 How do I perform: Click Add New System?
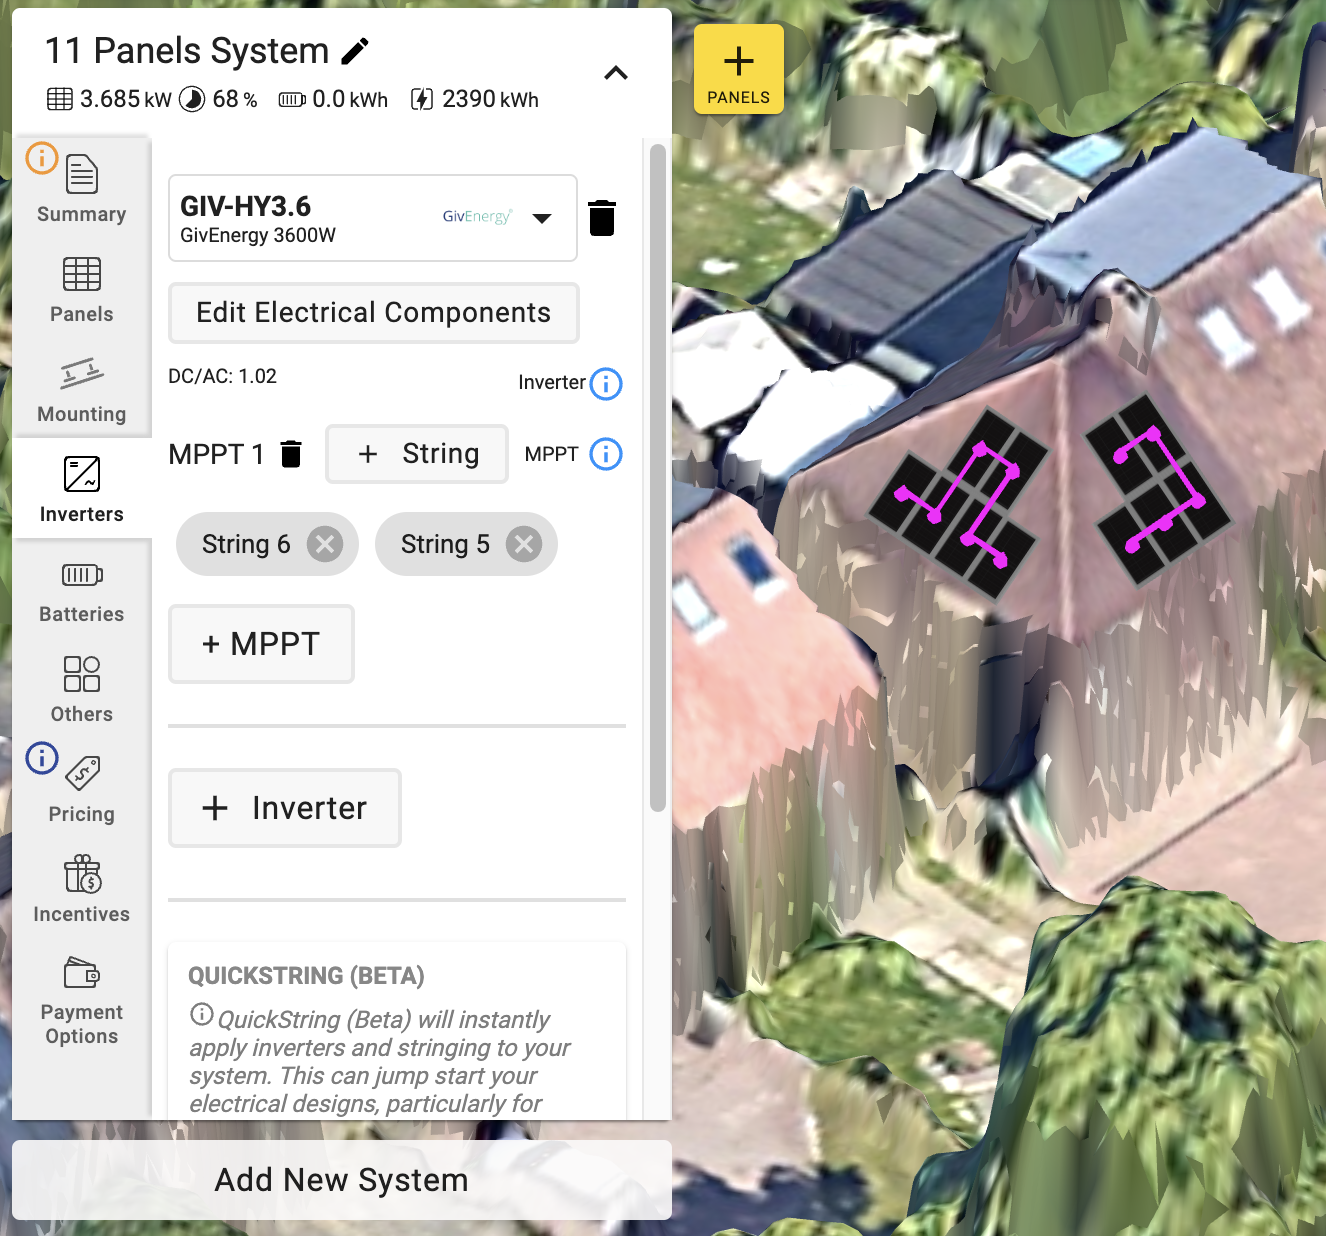pos(342,1180)
